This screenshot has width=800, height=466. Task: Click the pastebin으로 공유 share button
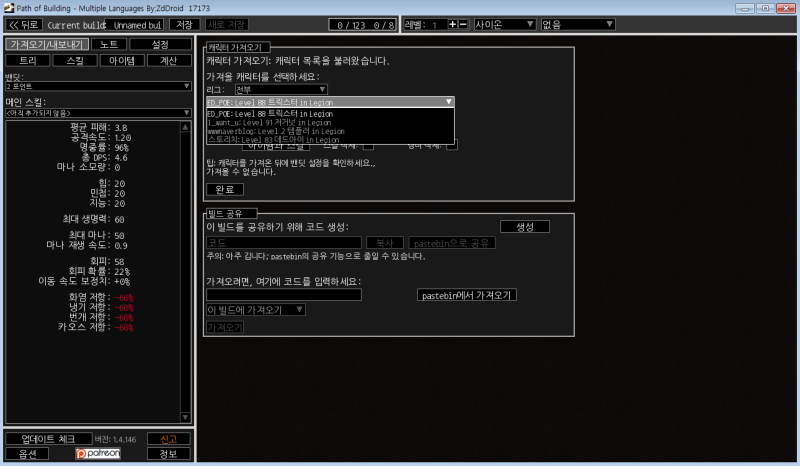(452, 243)
